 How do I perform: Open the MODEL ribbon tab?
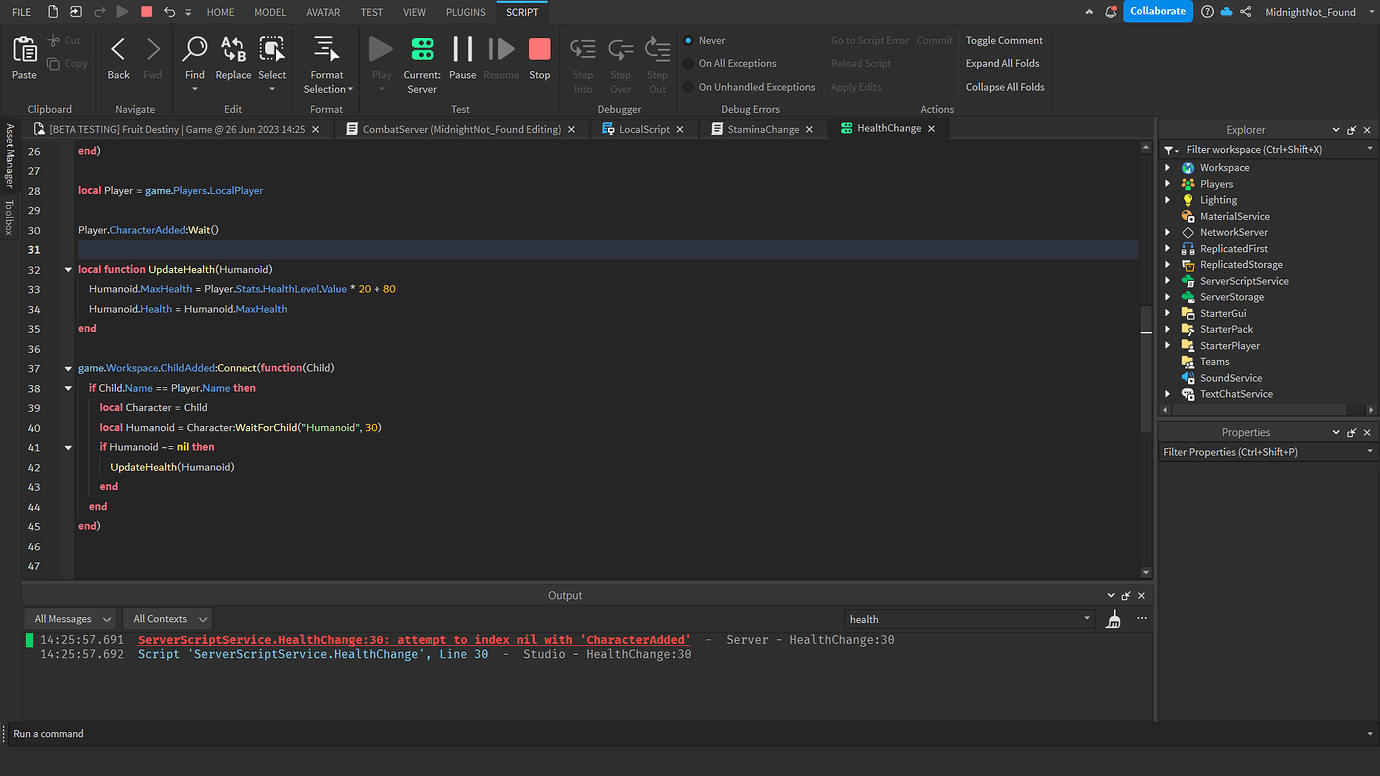pyautogui.click(x=270, y=12)
